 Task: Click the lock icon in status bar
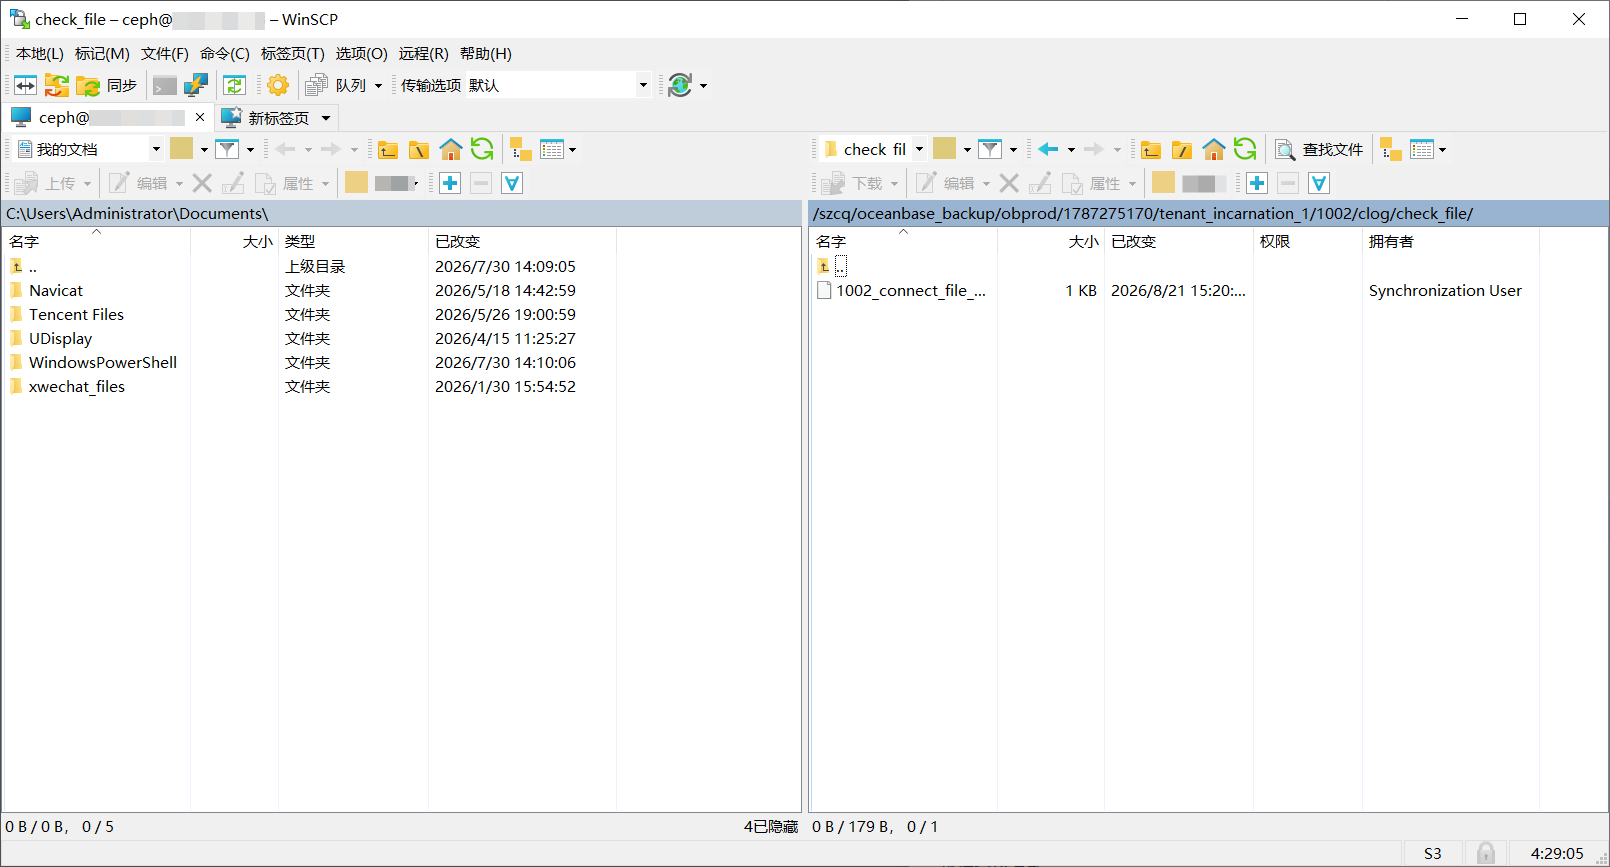(x=1486, y=853)
